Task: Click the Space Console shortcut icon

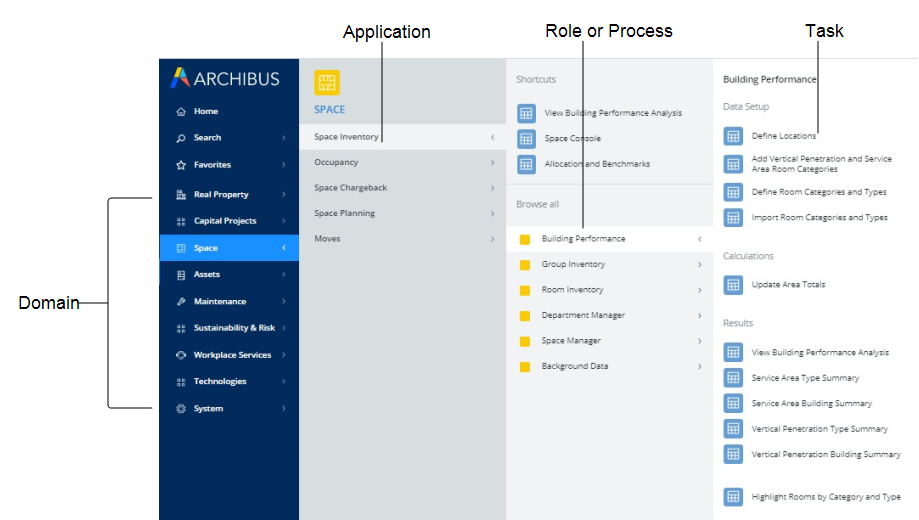Action: click(x=526, y=138)
